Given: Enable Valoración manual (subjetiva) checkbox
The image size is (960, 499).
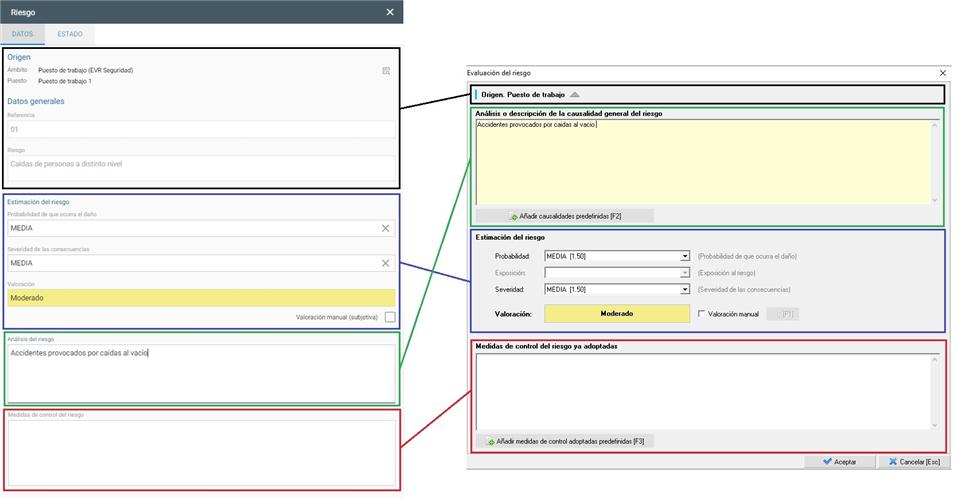Looking at the screenshot, I should tap(389, 317).
